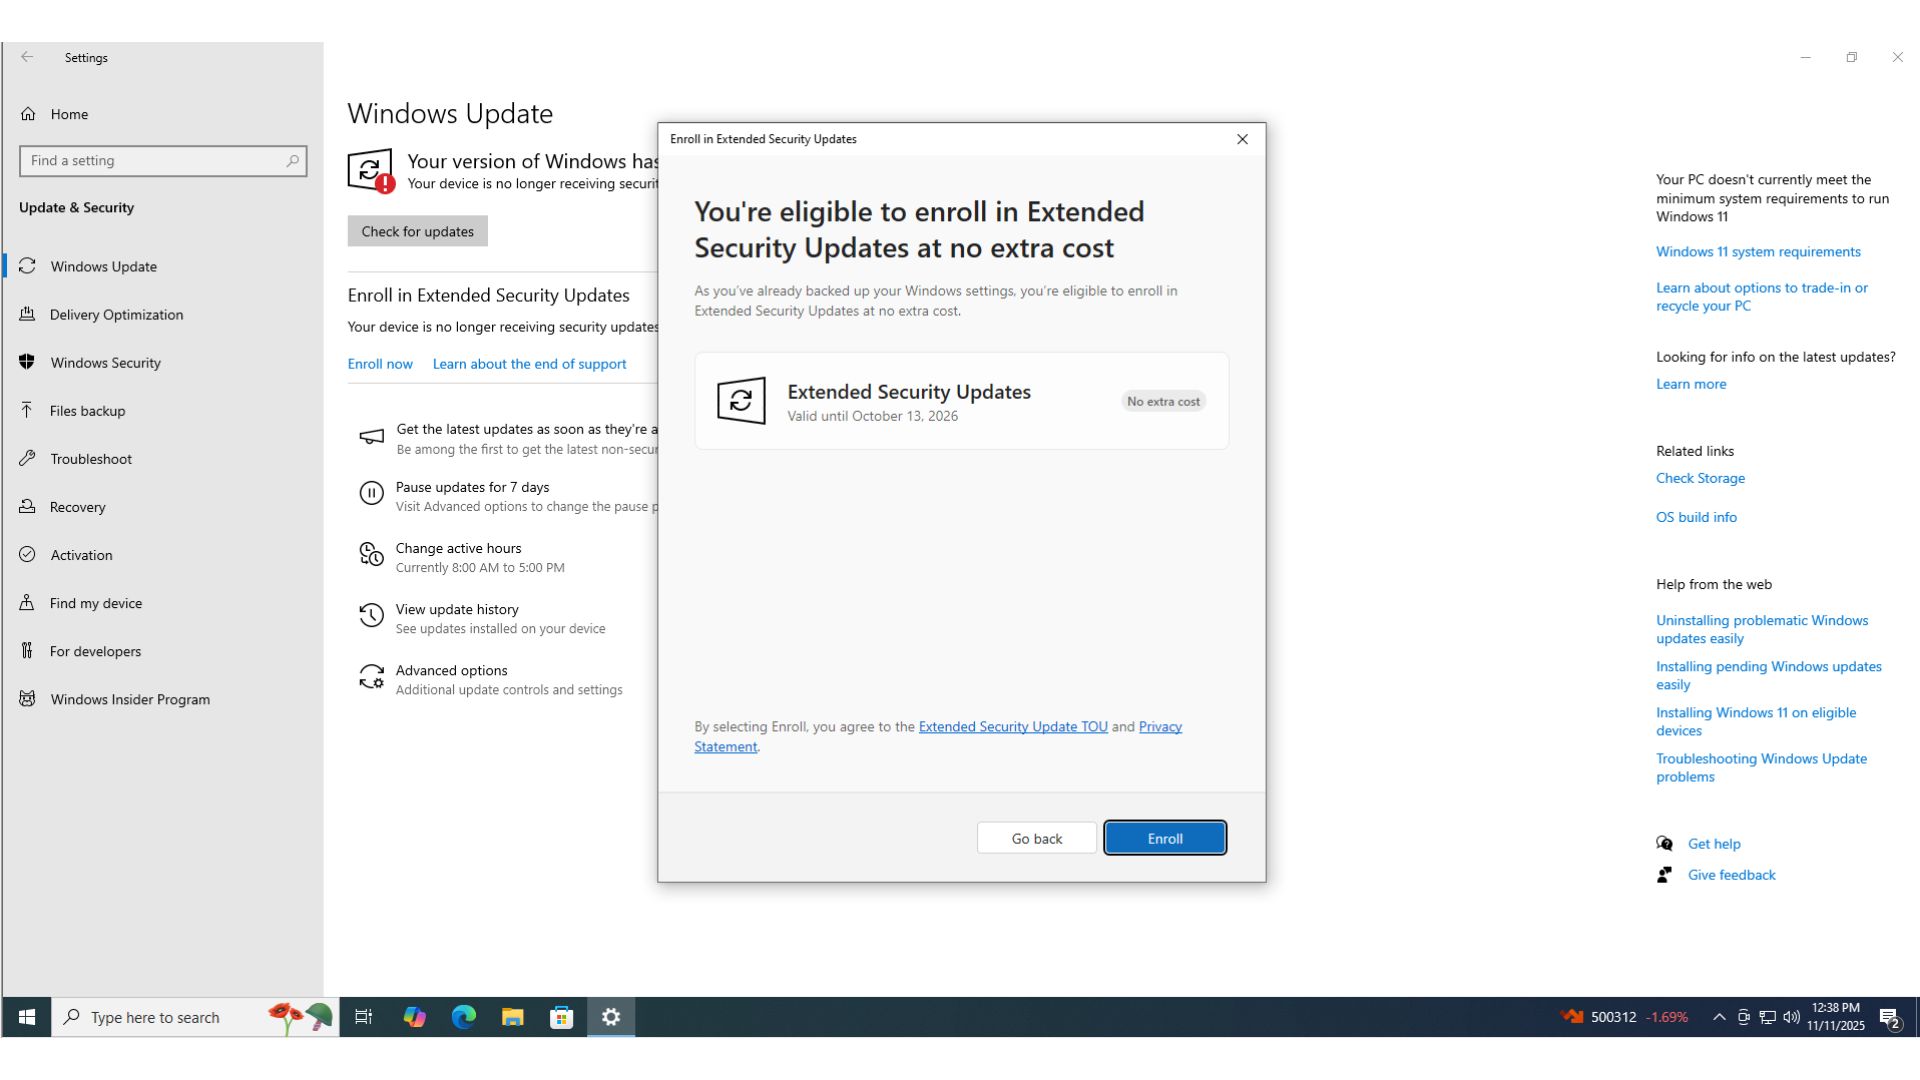Select Troubleshoot in the sidebar
The image size is (1920, 1080).
91,458
